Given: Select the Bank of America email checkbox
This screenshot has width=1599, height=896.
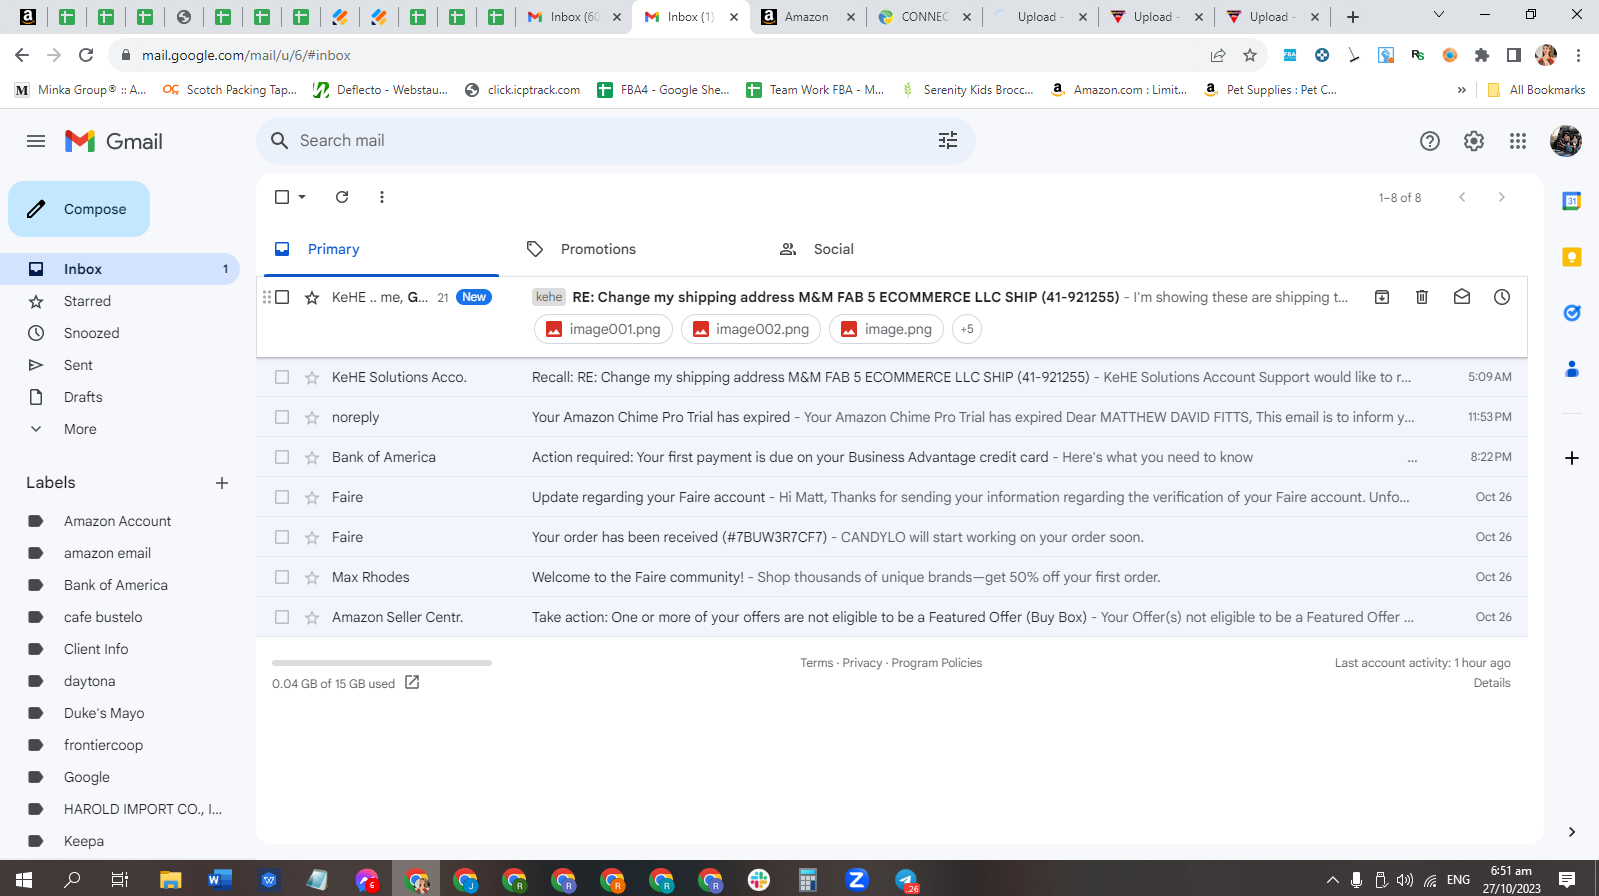Looking at the screenshot, I should [x=282, y=457].
